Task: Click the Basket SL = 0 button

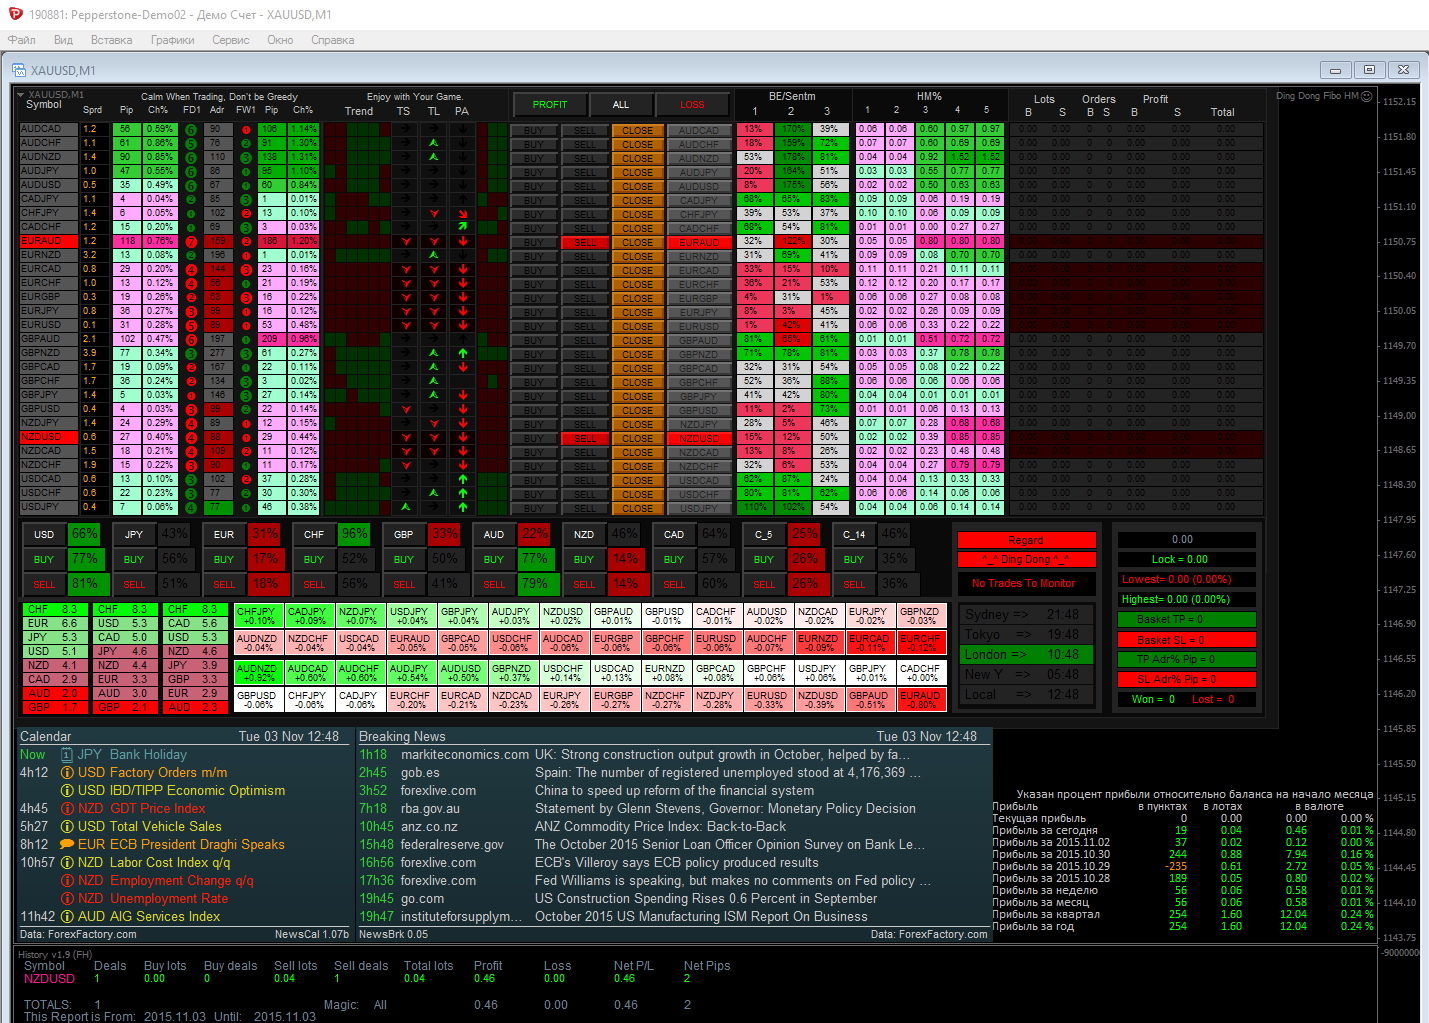Action: tap(1185, 640)
